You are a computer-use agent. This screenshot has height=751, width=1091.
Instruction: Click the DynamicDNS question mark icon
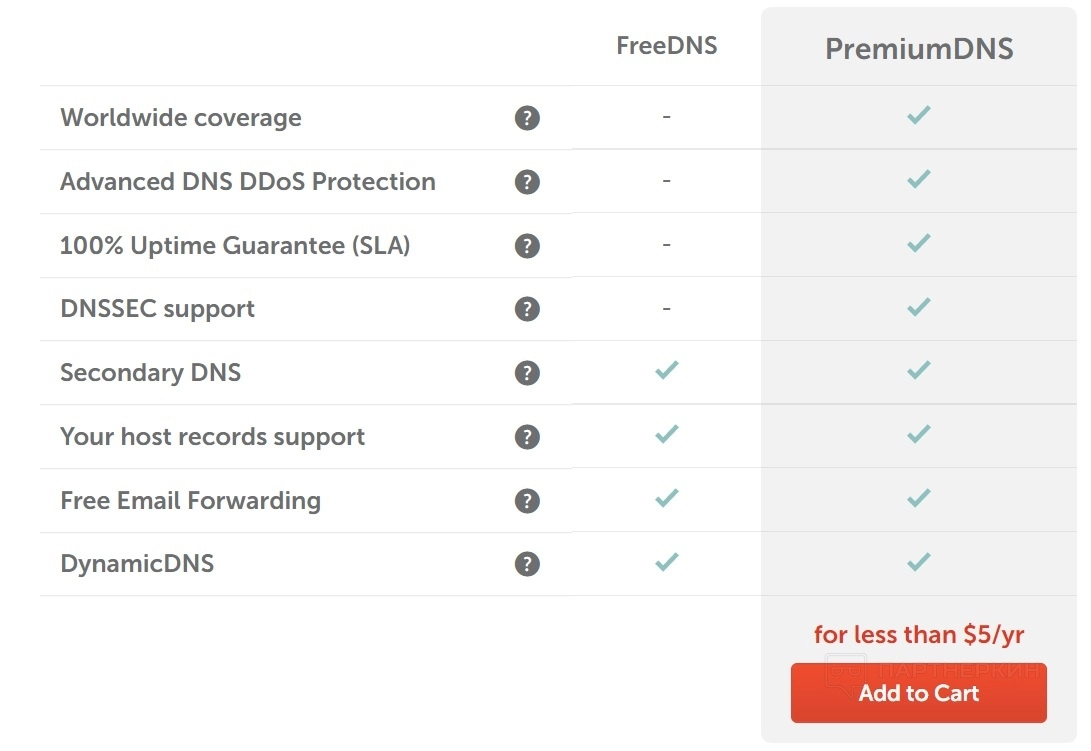click(527, 564)
